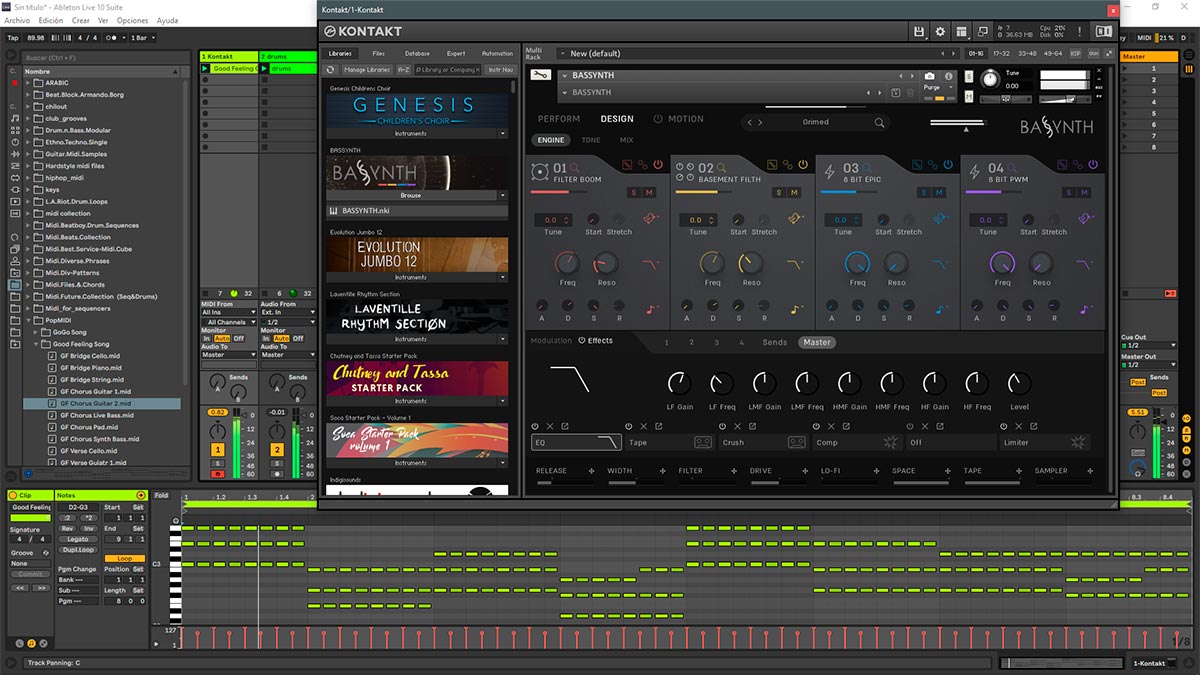The height and width of the screenshot is (675, 1200).
Task: Click Grimed preset search magnifier
Action: point(880,122)
